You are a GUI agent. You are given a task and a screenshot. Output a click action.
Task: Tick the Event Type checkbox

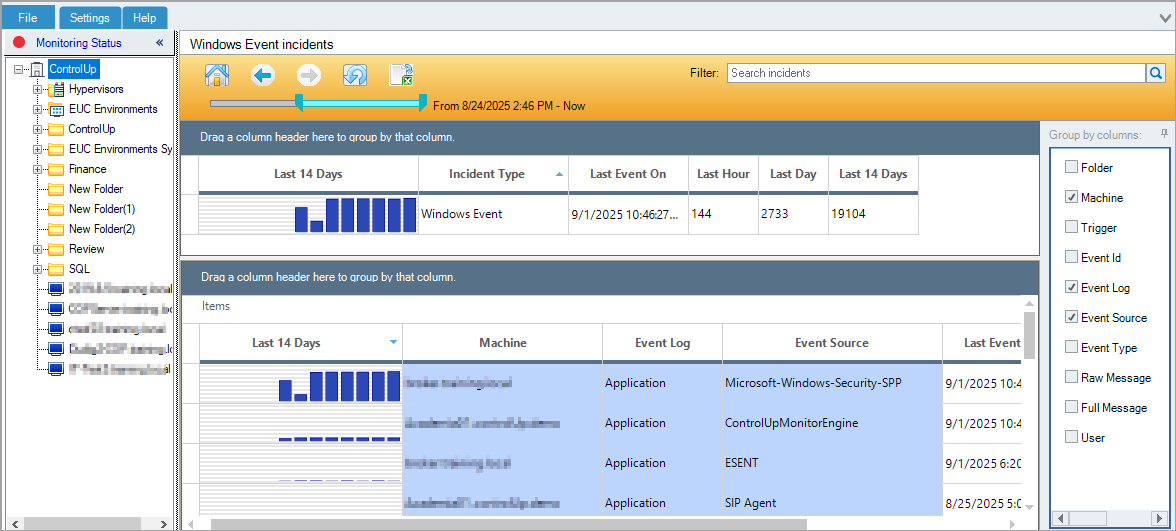[x=1072, y=348]
